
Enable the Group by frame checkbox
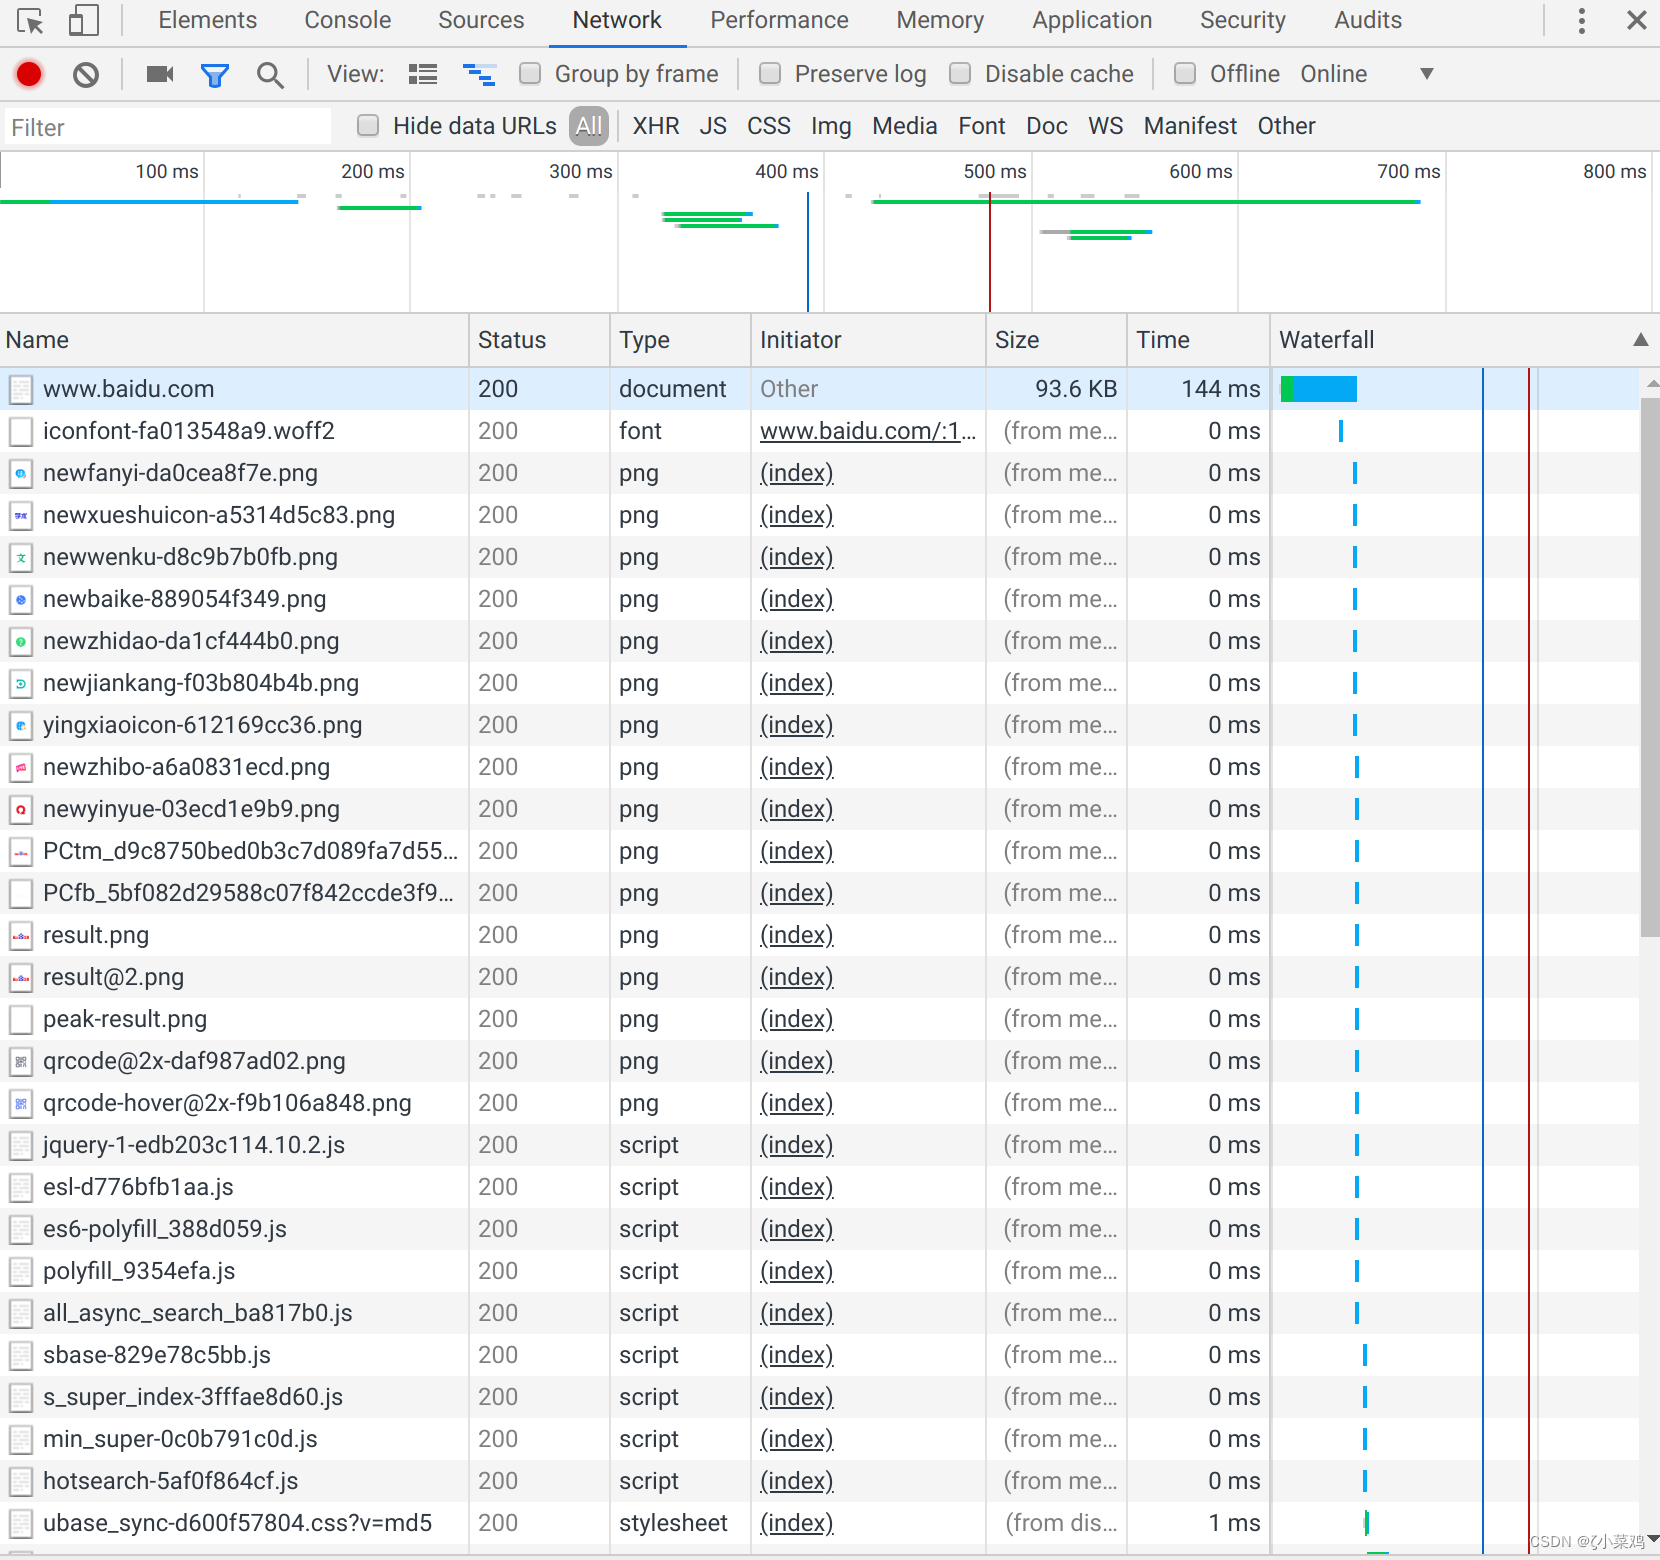[530, 74]
